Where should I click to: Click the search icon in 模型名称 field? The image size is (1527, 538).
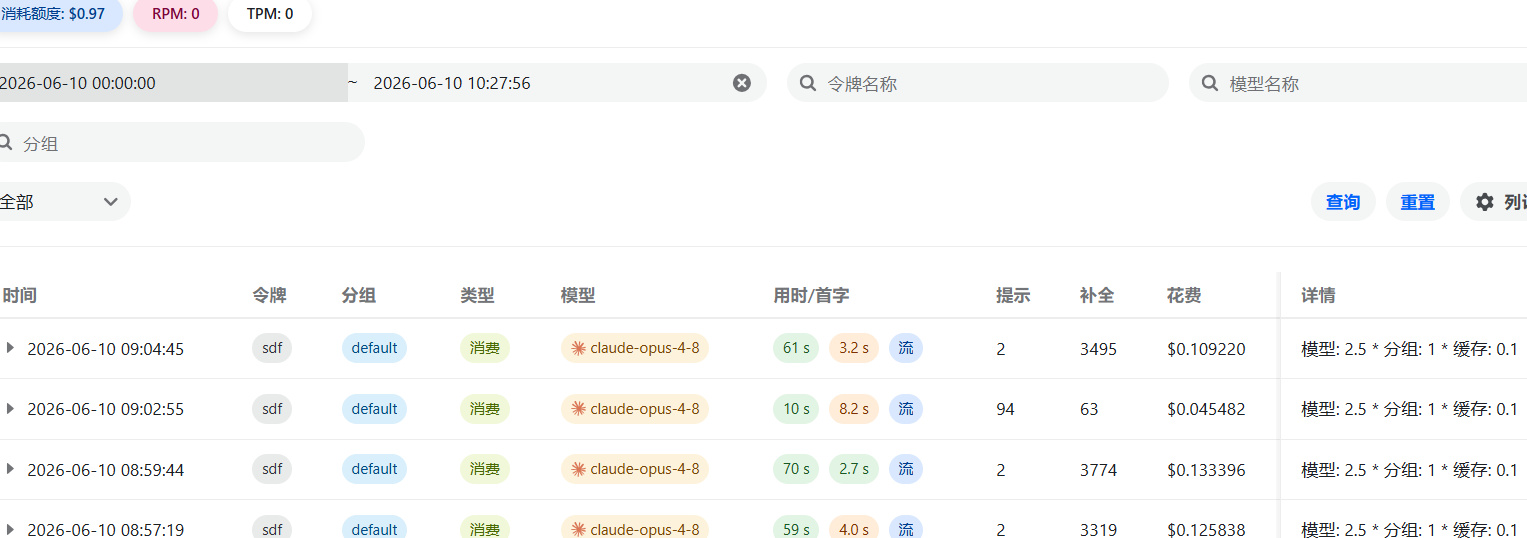[x=1210, y=83]
